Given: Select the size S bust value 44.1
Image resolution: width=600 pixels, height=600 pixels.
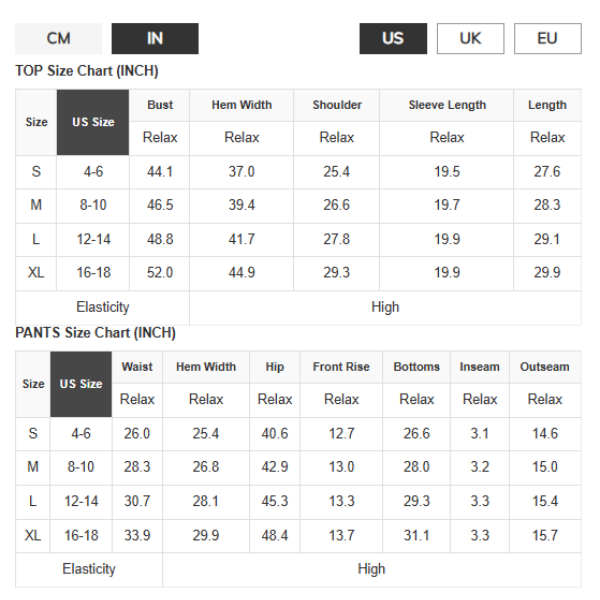Looking at the screenshot, I should click(160, 172).
